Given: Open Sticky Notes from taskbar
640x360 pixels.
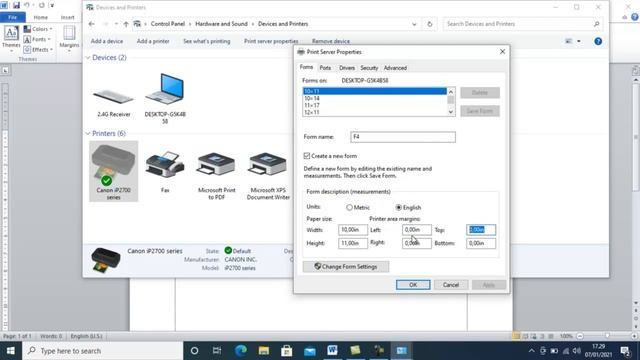Looking at the screenshot, I should tap(355, 351).
